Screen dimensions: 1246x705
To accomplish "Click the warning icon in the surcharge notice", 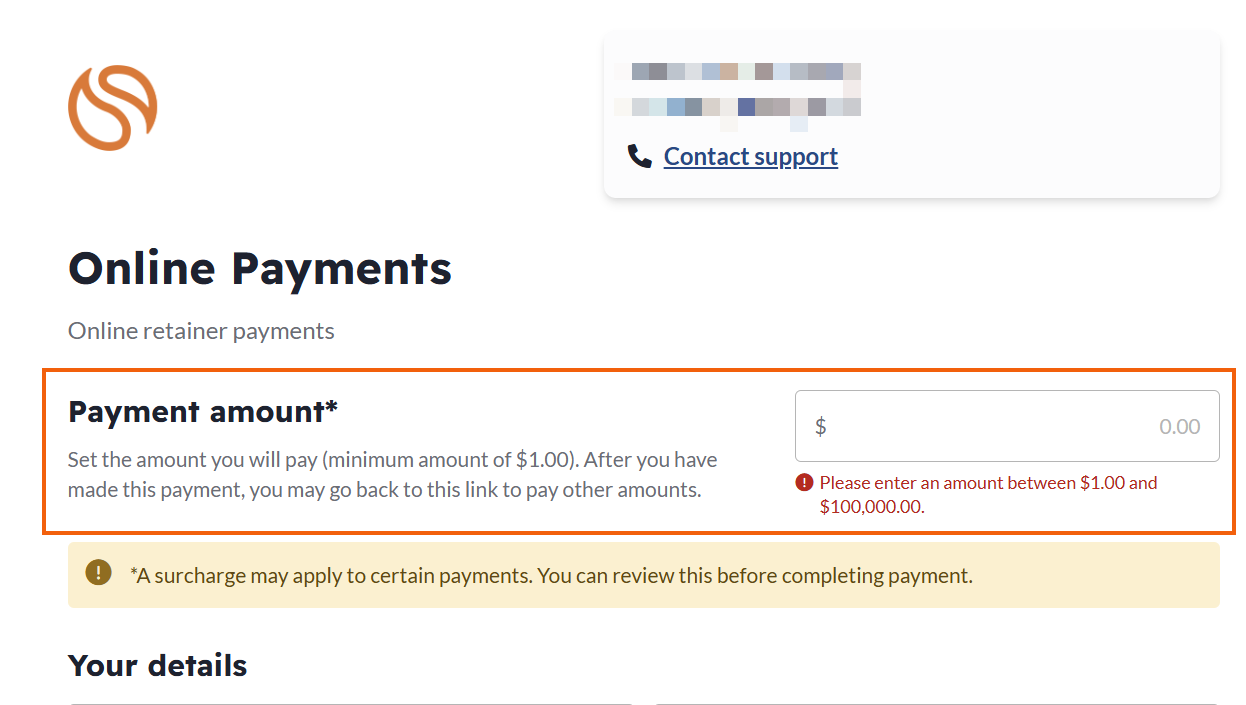I will (98, 573).
